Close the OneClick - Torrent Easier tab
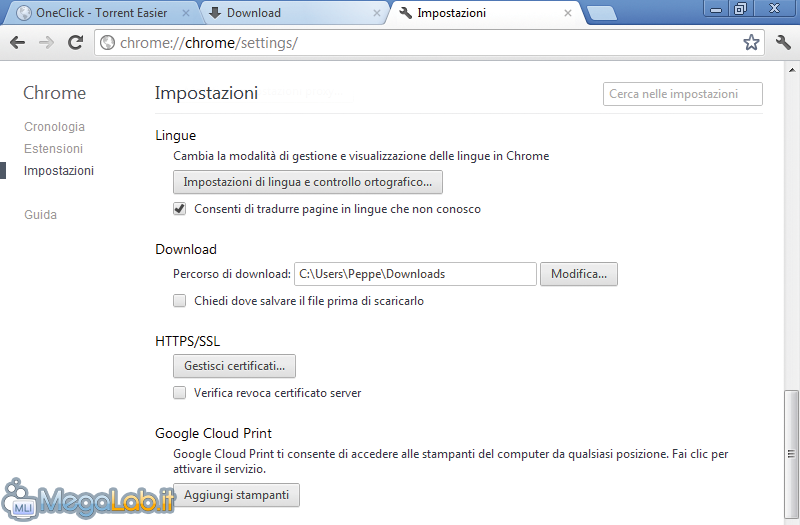800x525 pixels. point(186,13)
